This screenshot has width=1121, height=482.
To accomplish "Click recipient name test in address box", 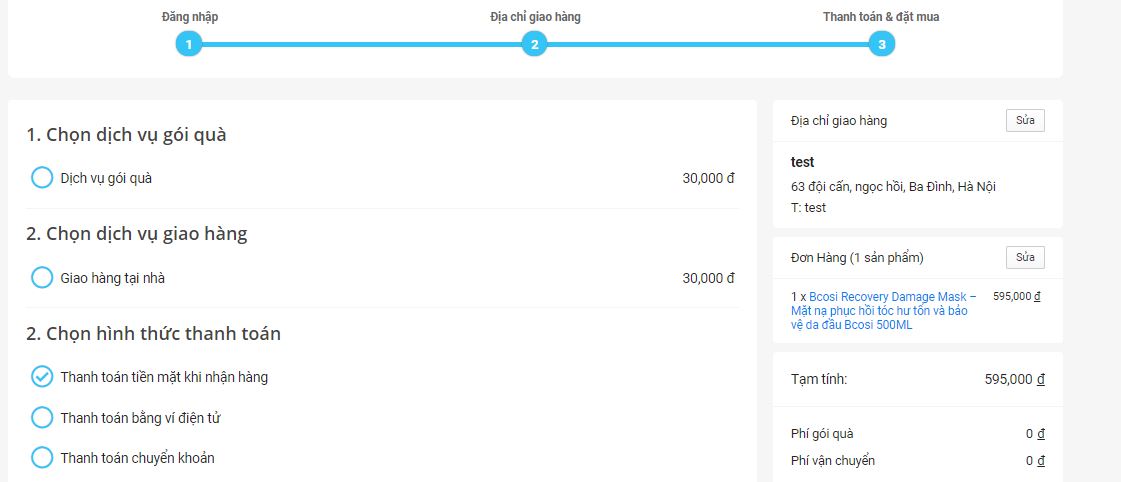I will click(x=803, y=162).
